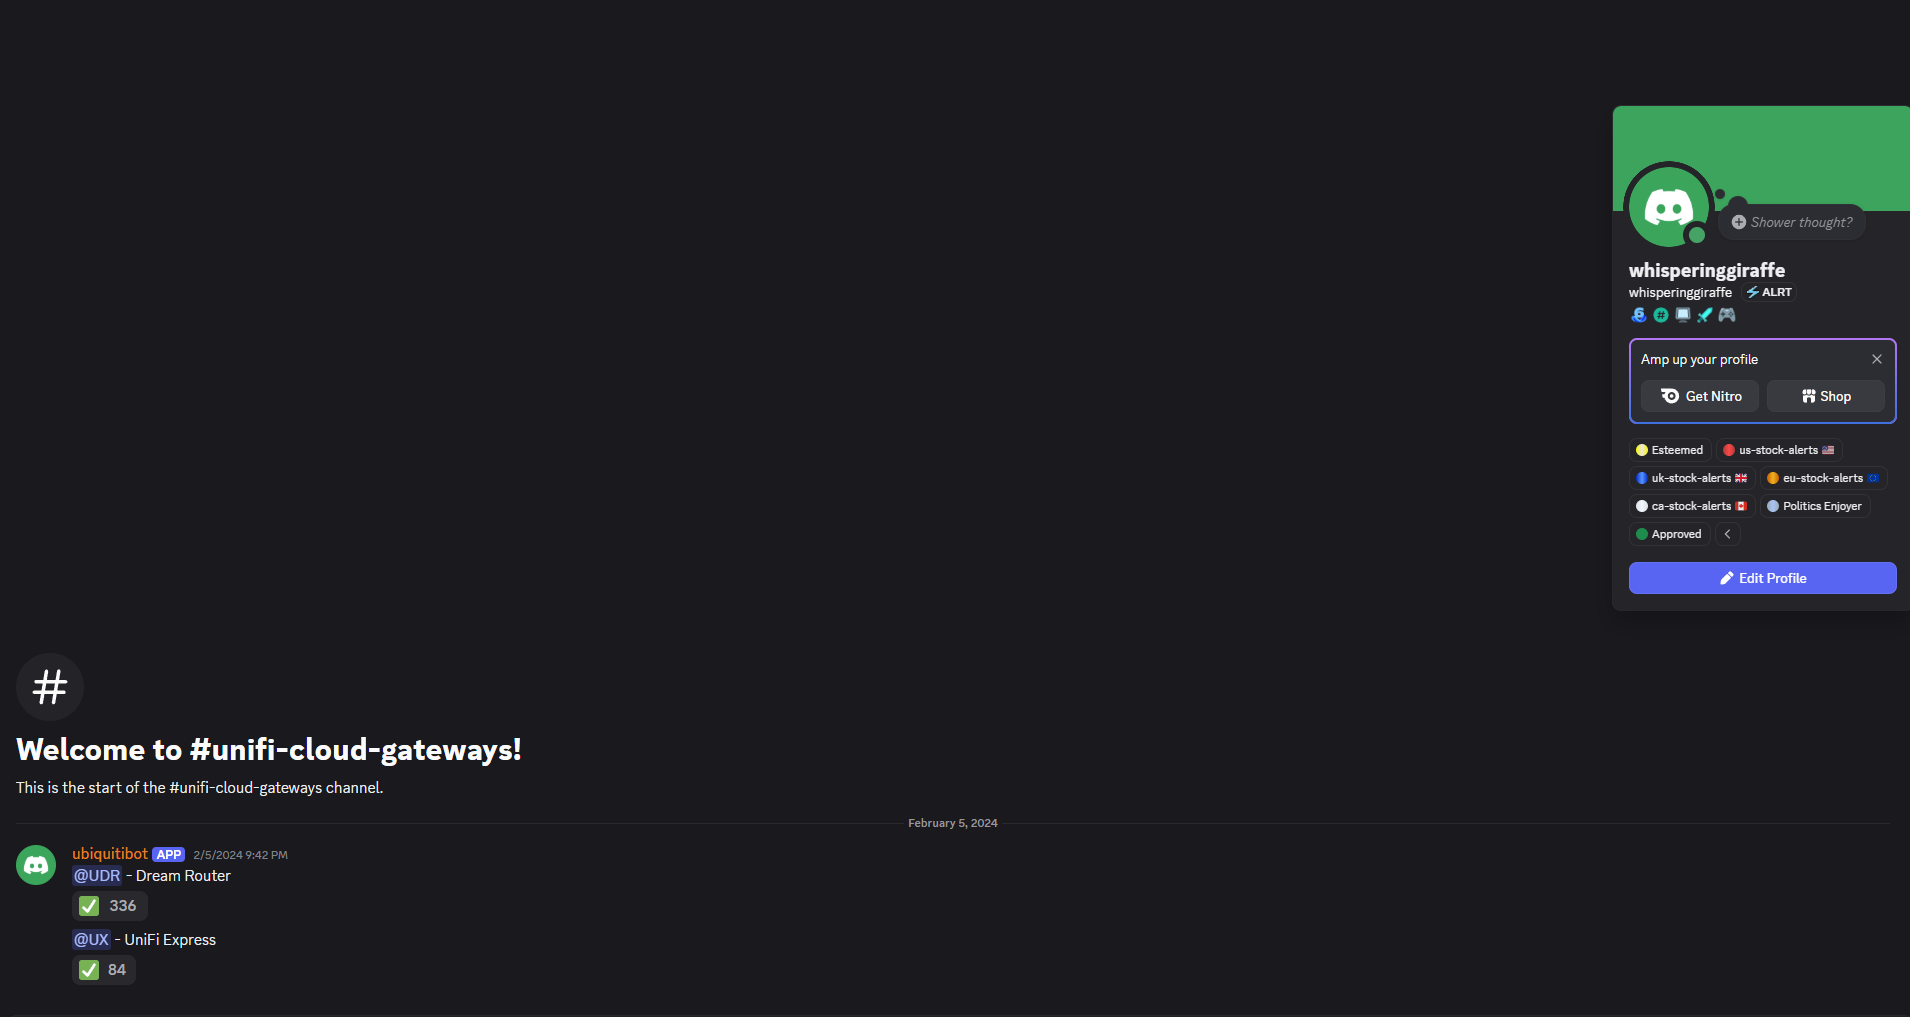Click the whisperinggiraffe profile avatar
The image size is (1910, 1017).
pyautogui.click(x=1669, y=206)
